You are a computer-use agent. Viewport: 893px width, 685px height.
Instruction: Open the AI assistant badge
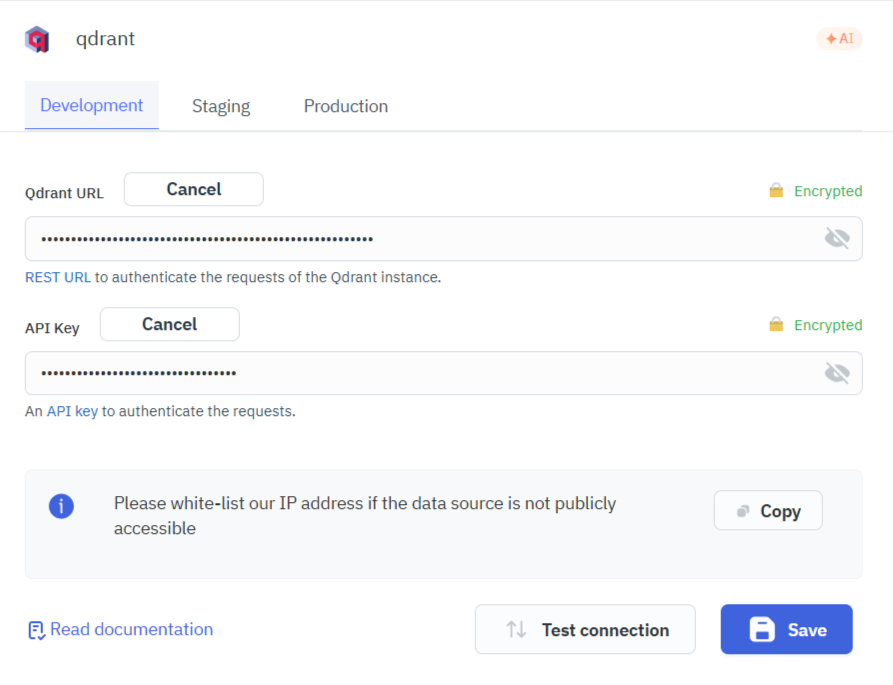[839, 39]
